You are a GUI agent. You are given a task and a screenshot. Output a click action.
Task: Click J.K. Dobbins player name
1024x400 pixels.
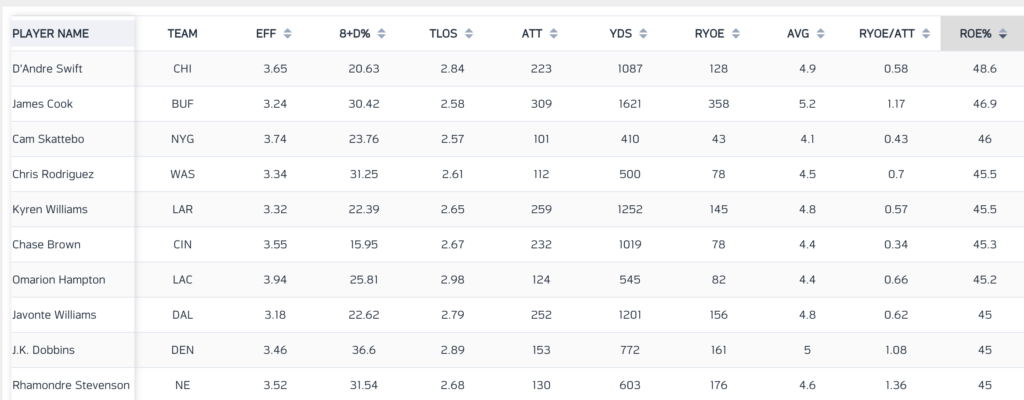tap(43, 350)
